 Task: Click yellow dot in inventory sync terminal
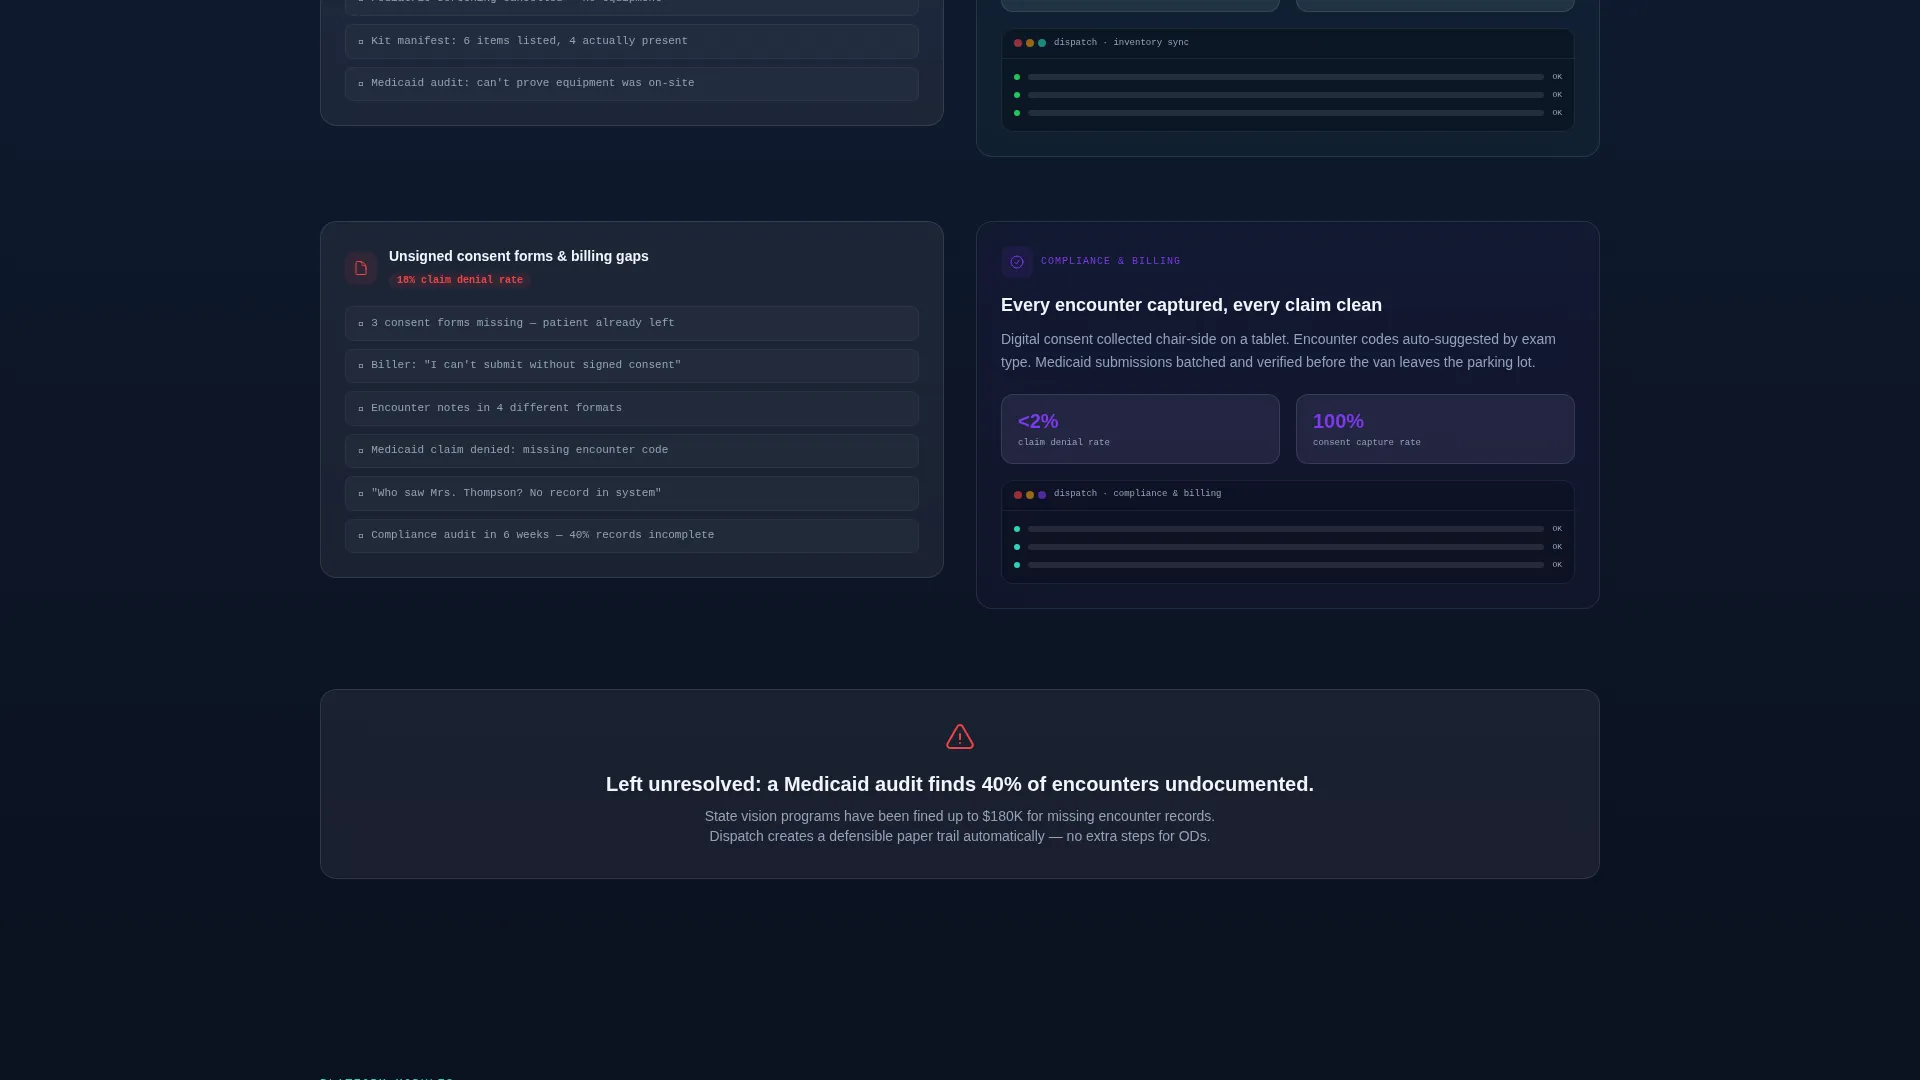[1030, 43]
